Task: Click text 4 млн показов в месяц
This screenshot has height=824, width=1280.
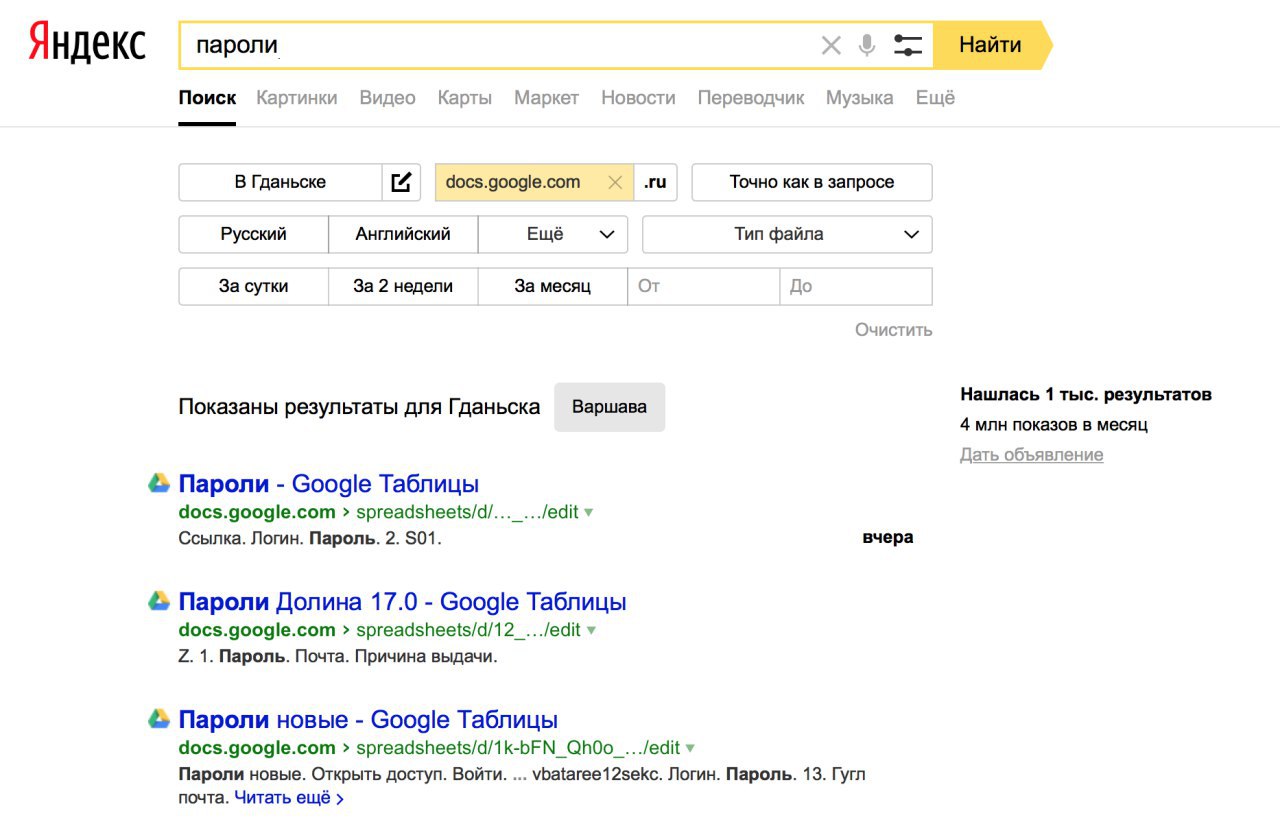Action: 1054,424
